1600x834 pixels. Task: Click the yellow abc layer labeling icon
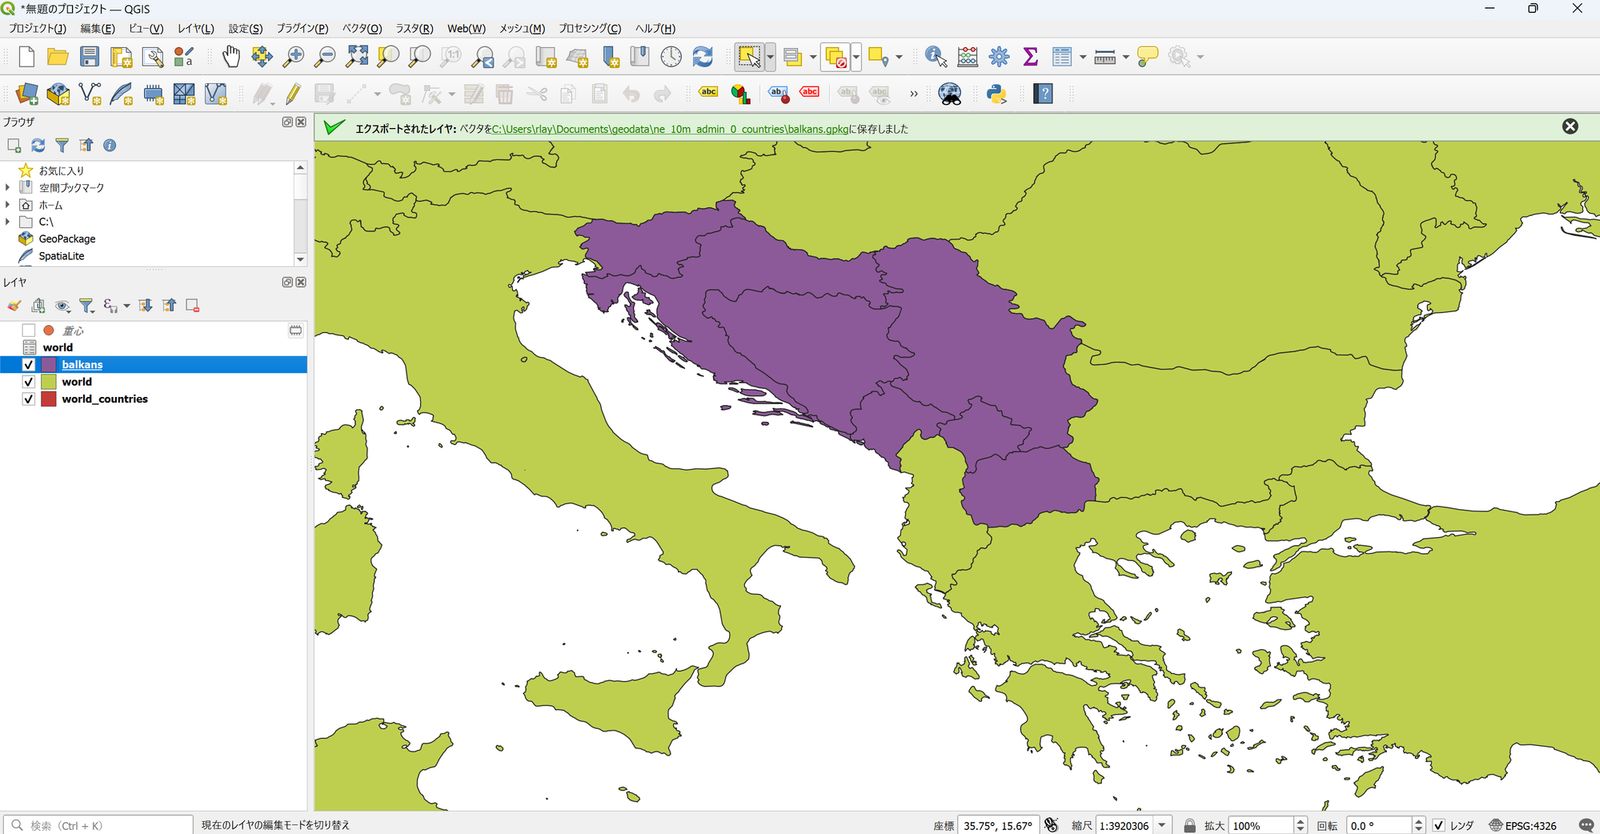coord(708,92)
